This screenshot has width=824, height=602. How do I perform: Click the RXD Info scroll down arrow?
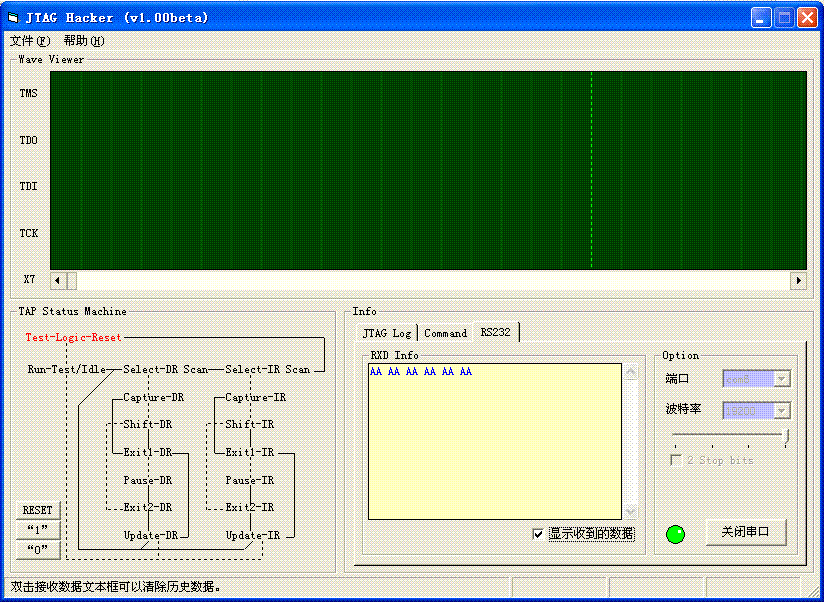631,511
